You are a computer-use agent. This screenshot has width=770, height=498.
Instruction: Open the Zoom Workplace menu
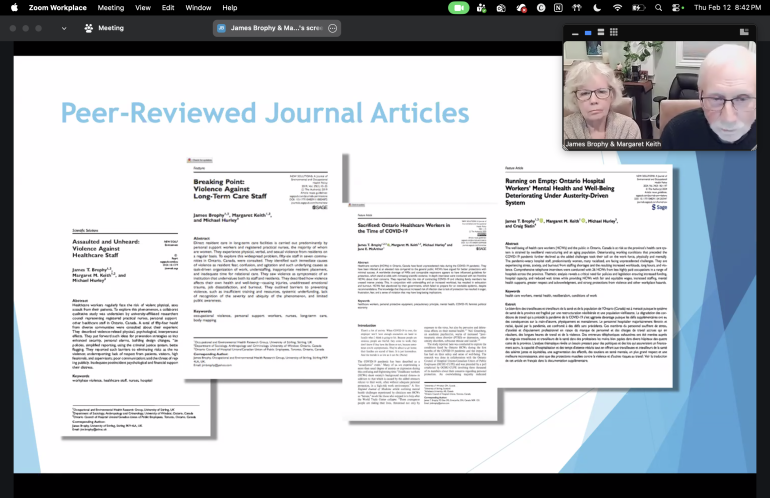coord(57,7)
